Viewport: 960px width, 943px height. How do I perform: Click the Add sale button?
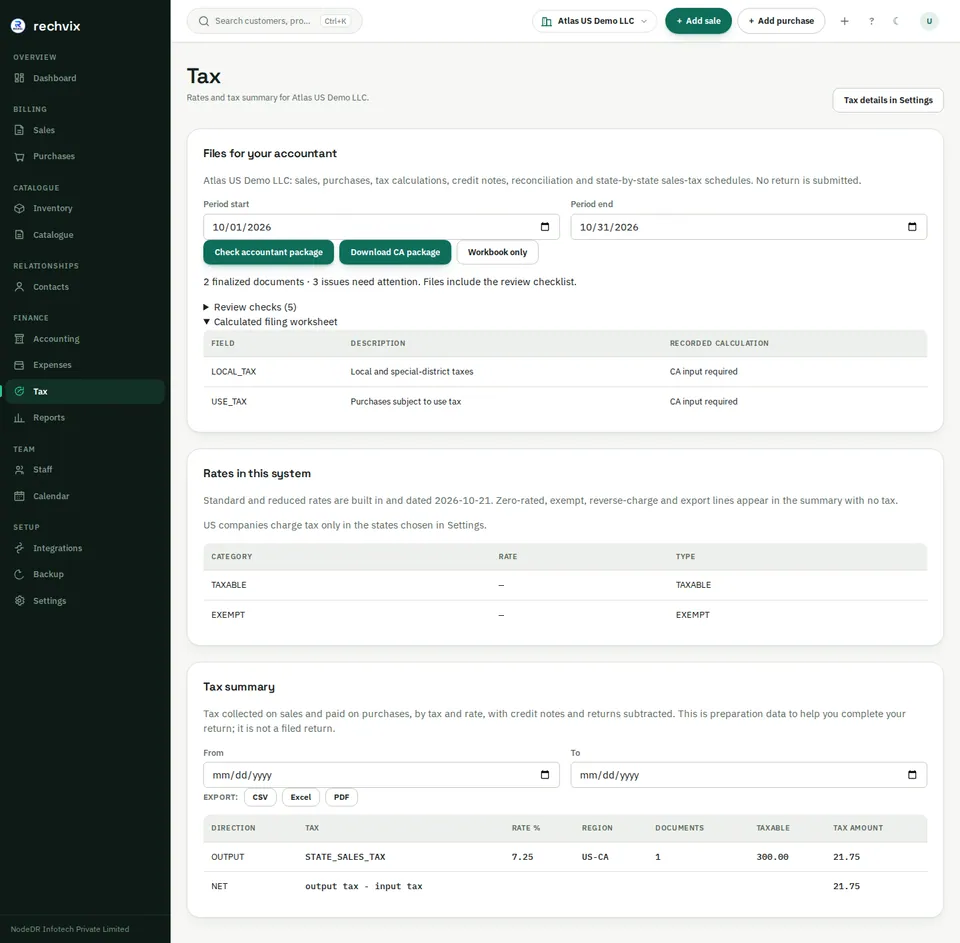pos(699,21)
